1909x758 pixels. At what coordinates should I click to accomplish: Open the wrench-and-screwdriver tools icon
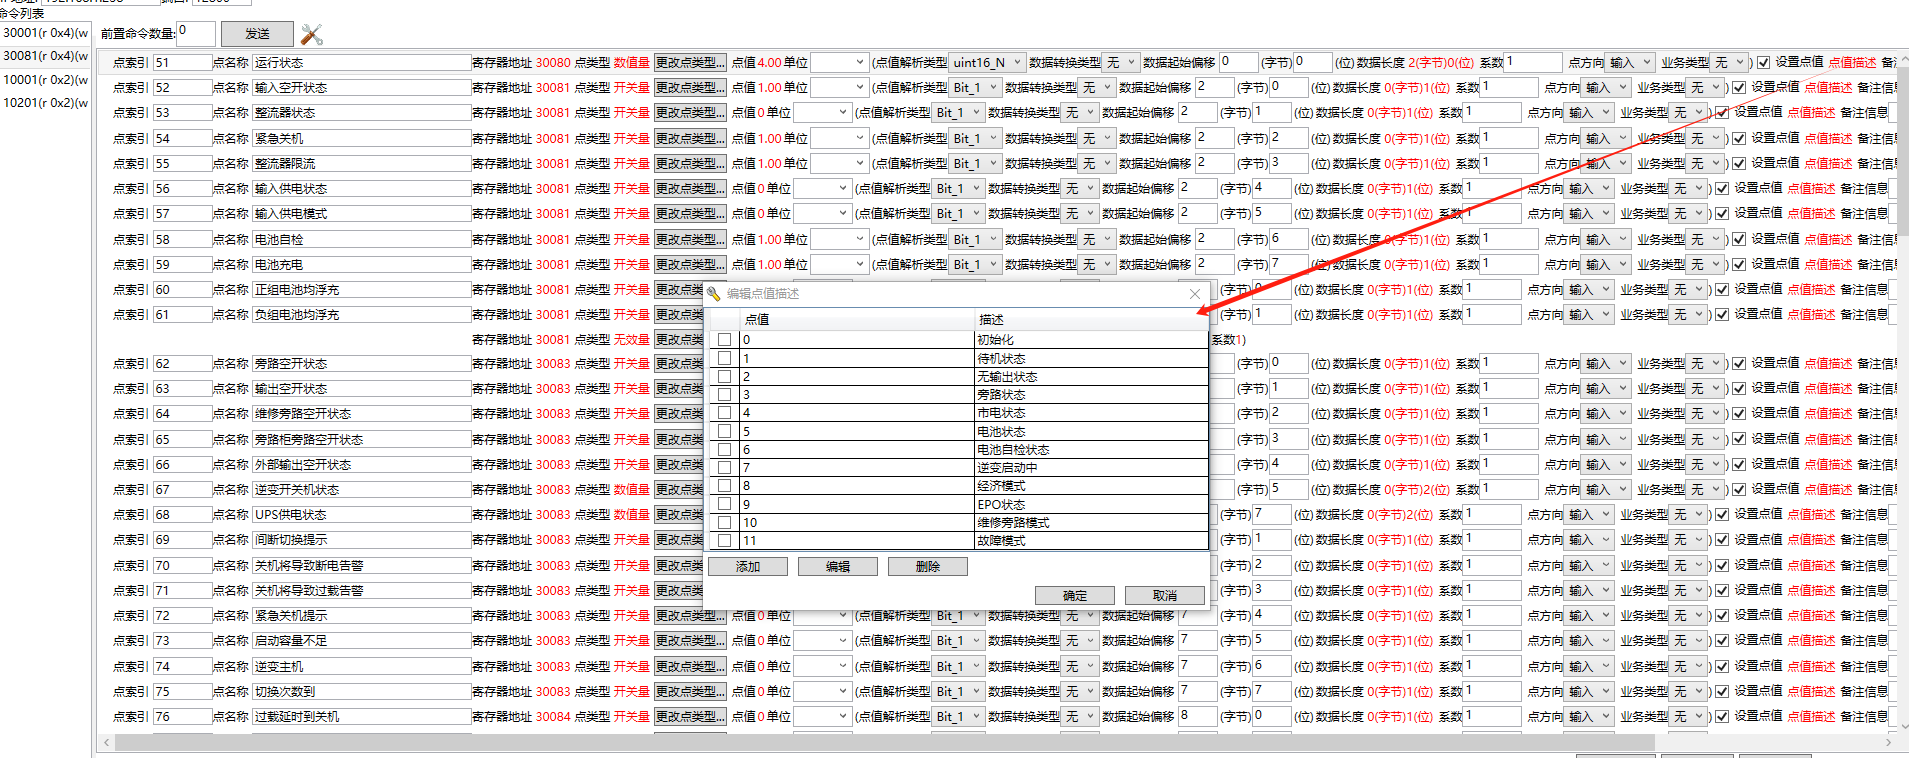pos(311,35)
